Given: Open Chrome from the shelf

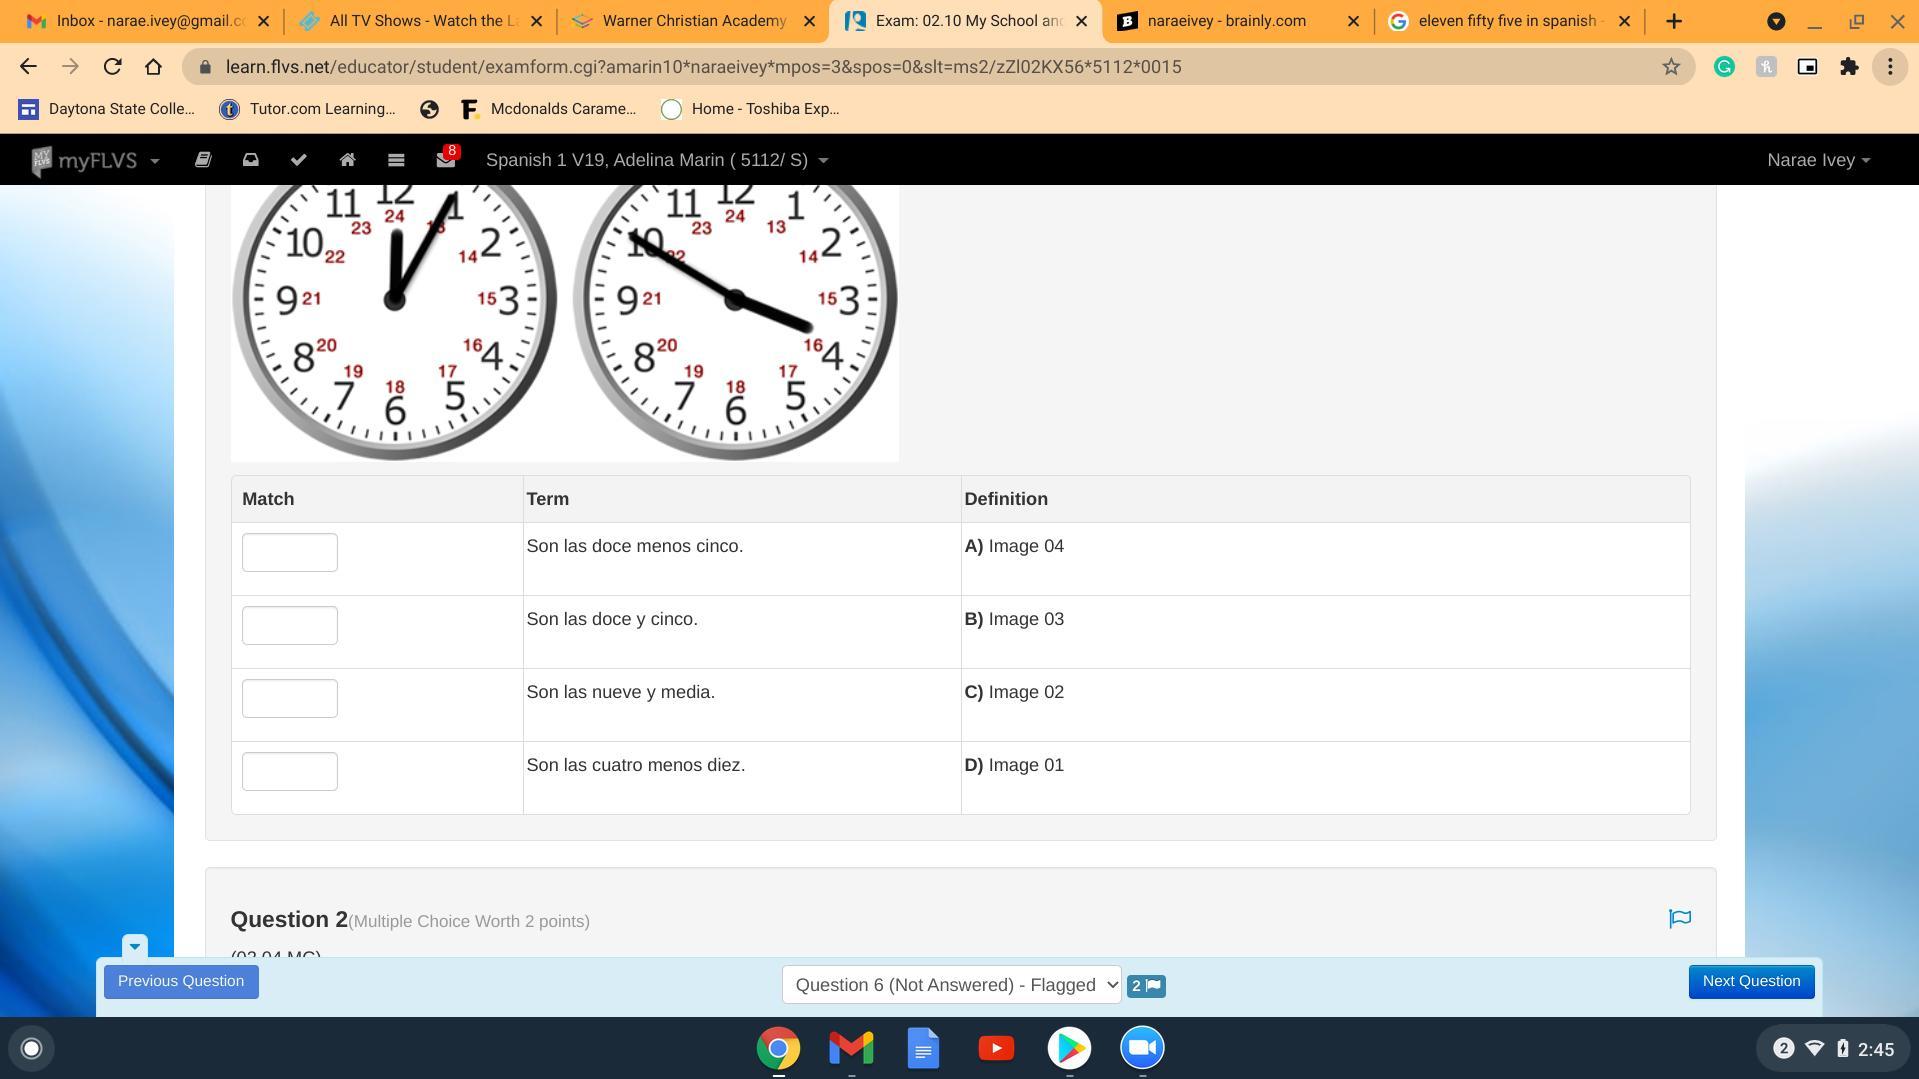Looking at the screenshot, I should (778, 1048).
